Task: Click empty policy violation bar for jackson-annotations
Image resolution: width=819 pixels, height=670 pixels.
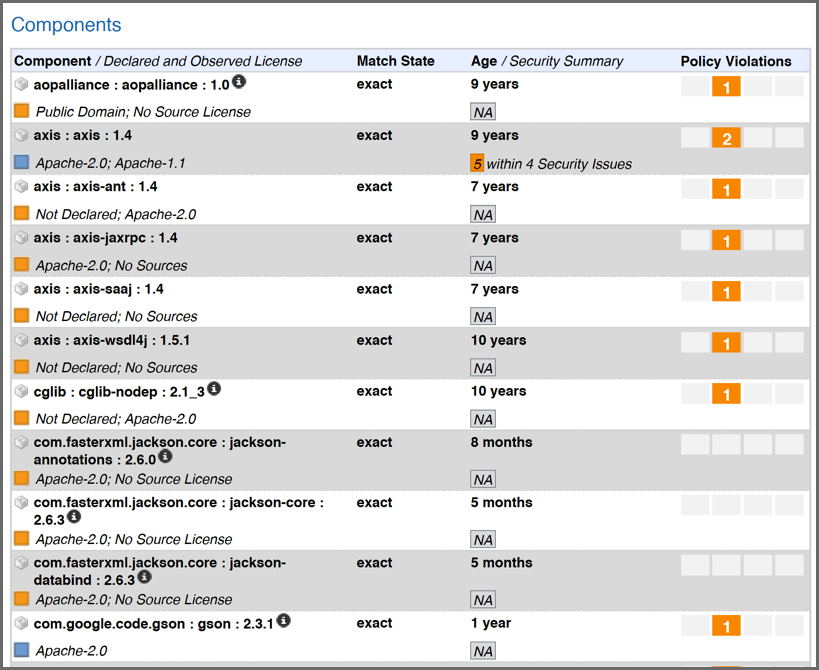Action: tap(742, 445)
